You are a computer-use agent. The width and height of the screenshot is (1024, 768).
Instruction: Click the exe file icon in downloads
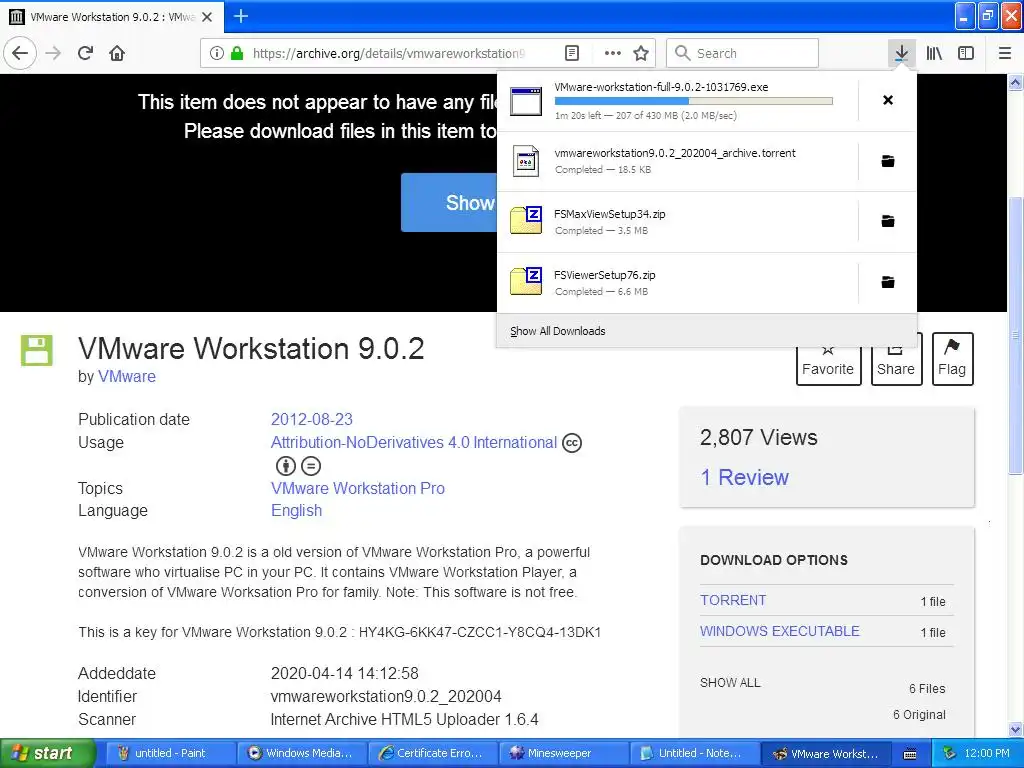526,101
